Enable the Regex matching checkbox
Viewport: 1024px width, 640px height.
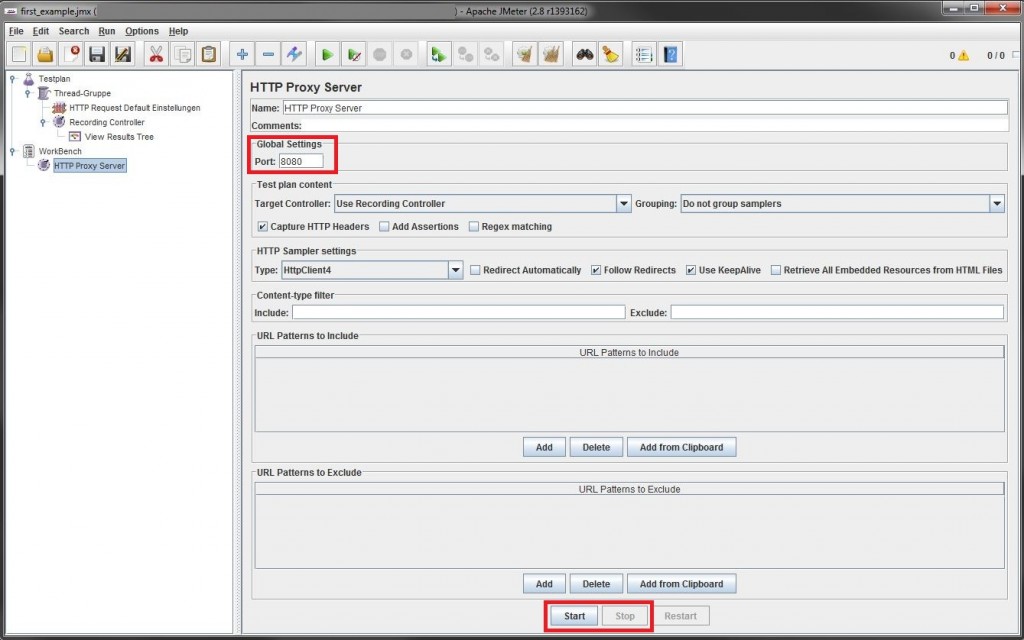pyautogui.click(x=474, y=227)
